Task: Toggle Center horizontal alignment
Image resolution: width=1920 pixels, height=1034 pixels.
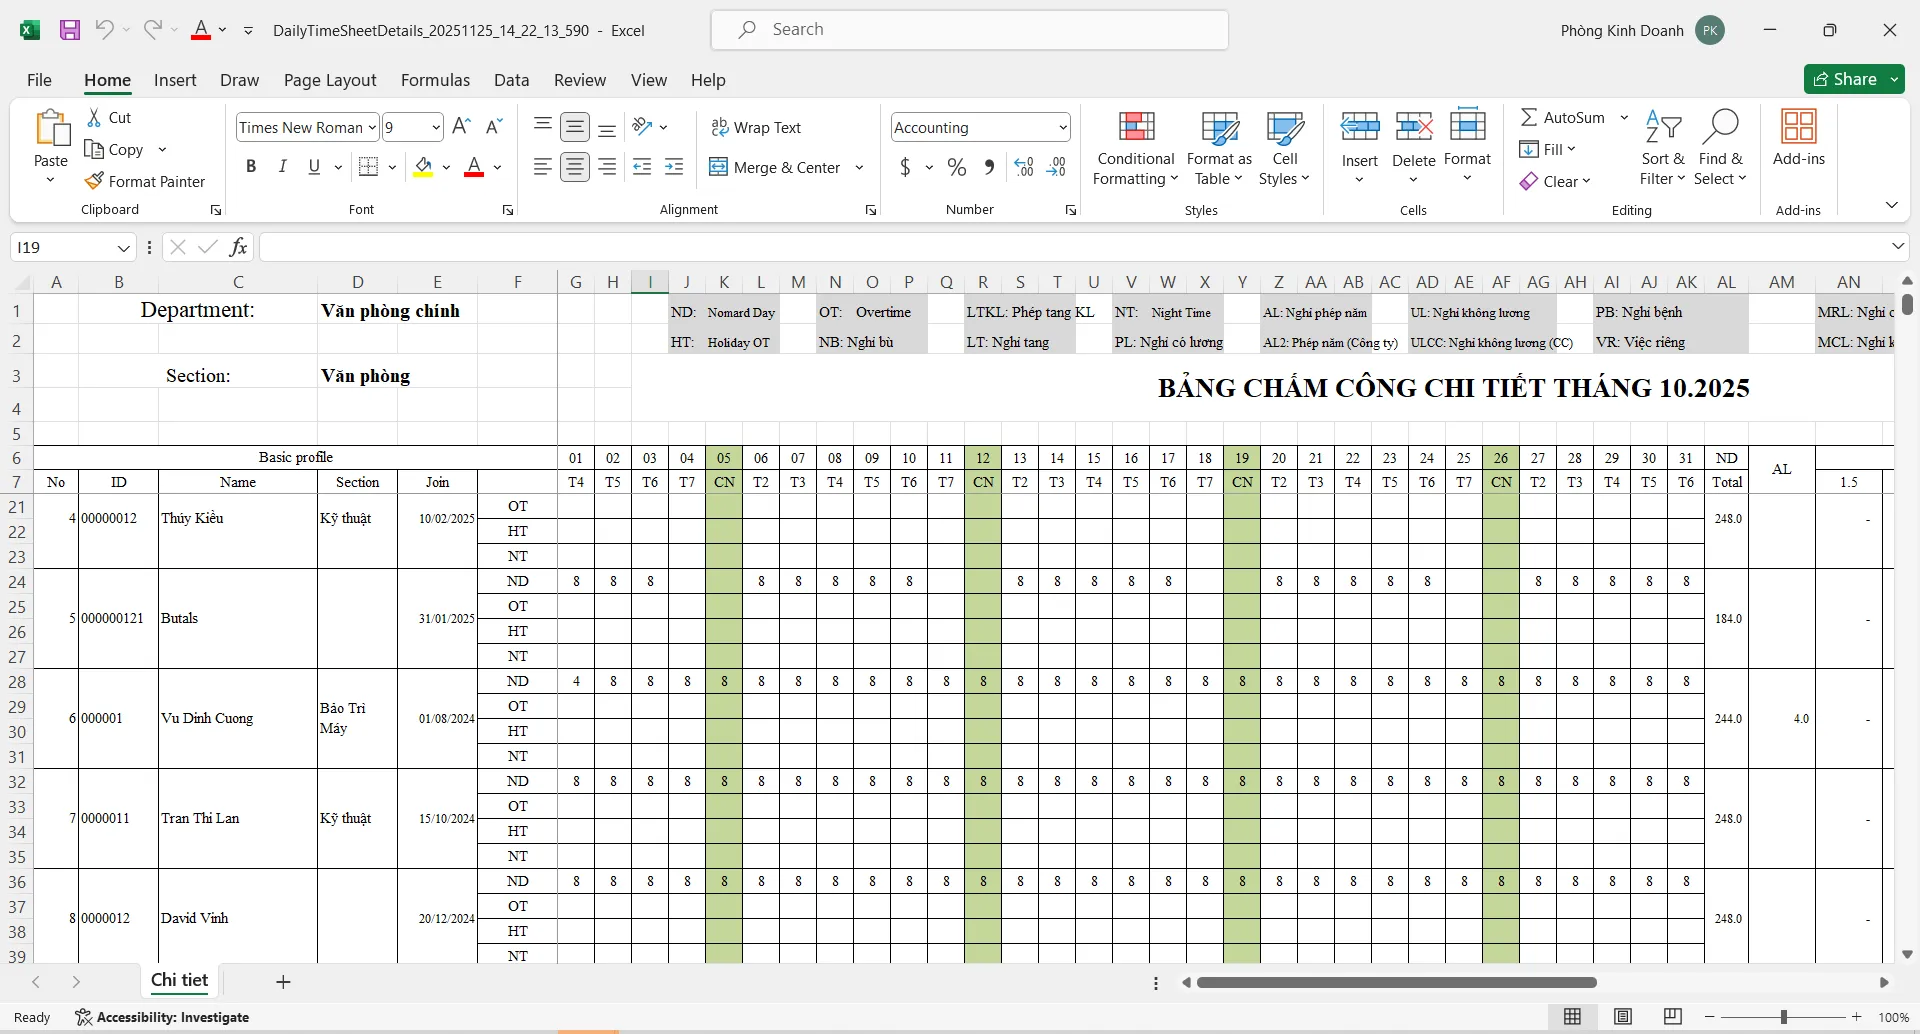Action: (575, 167)
